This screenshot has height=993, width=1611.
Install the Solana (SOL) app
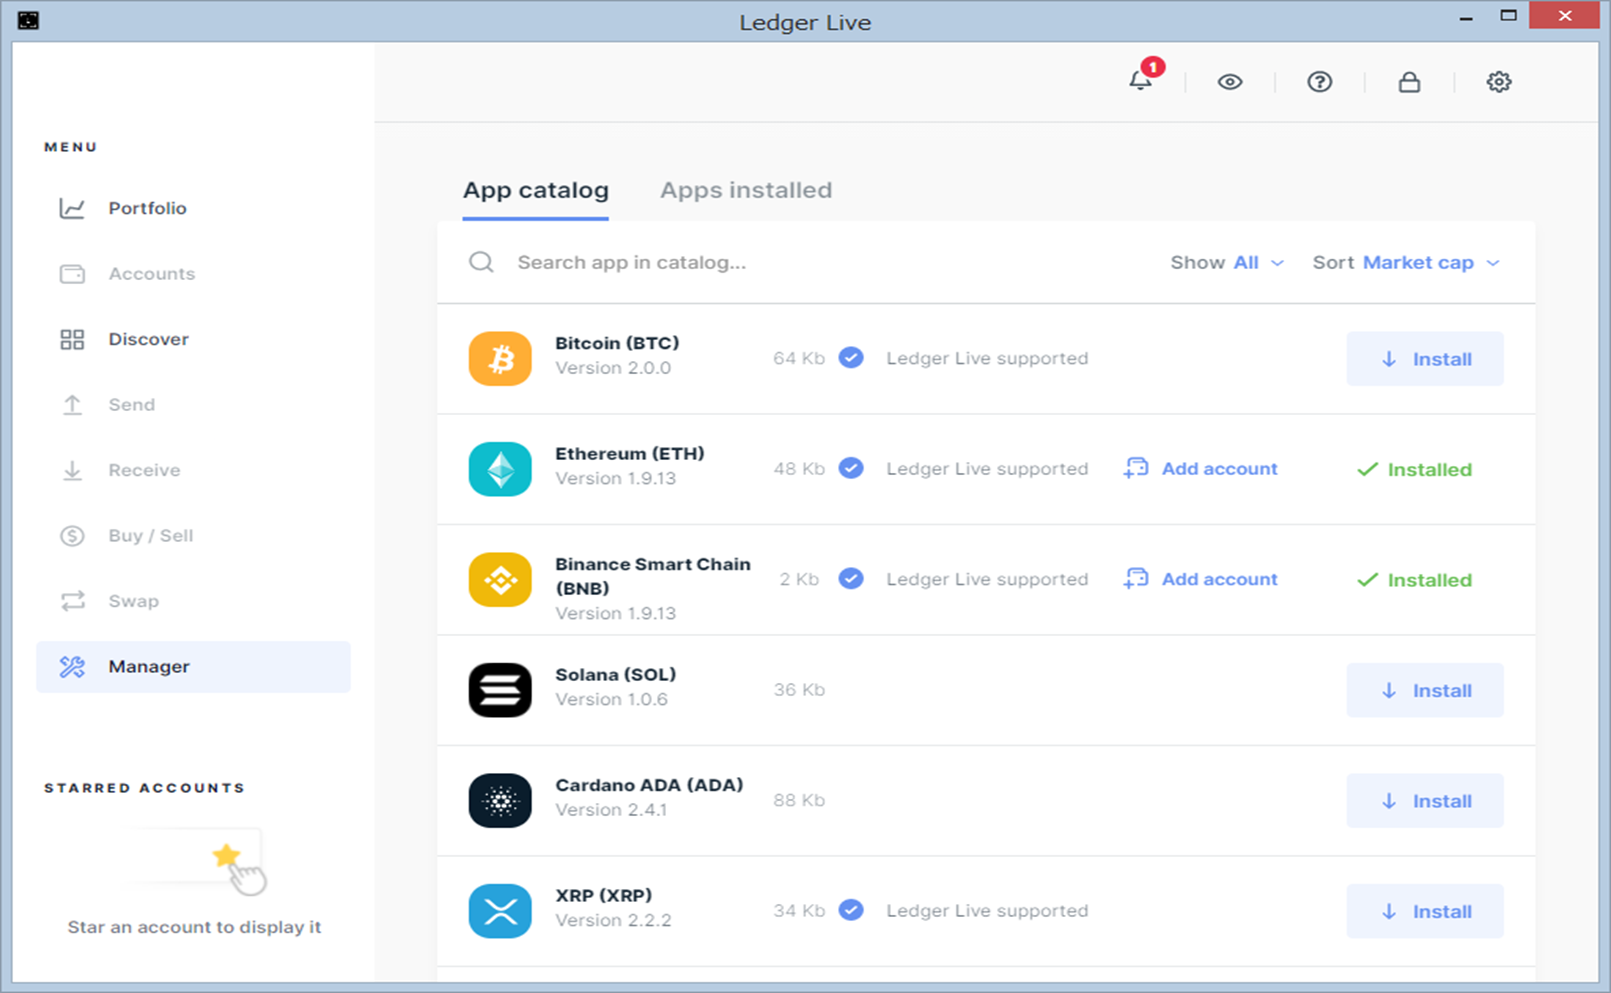click(1425, 690)
